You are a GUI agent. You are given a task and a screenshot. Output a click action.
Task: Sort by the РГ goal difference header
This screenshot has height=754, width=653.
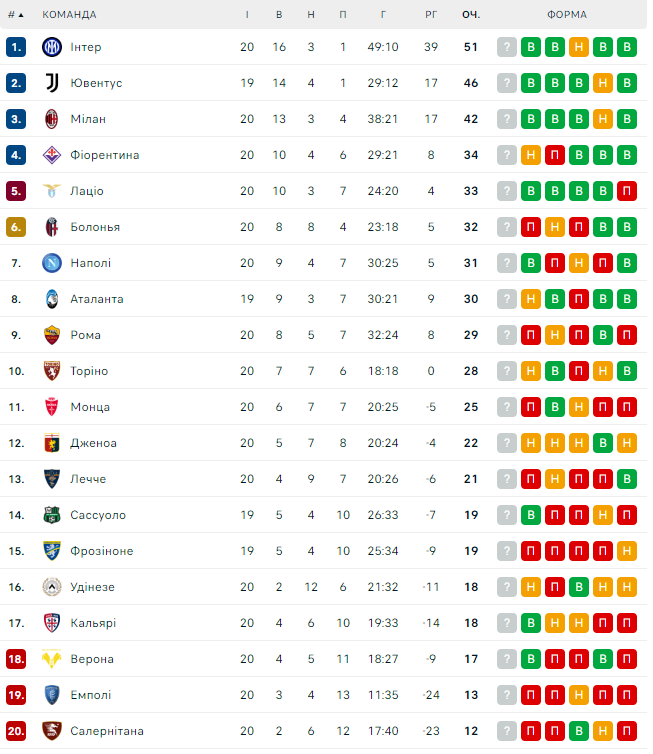tap(431, 15)
